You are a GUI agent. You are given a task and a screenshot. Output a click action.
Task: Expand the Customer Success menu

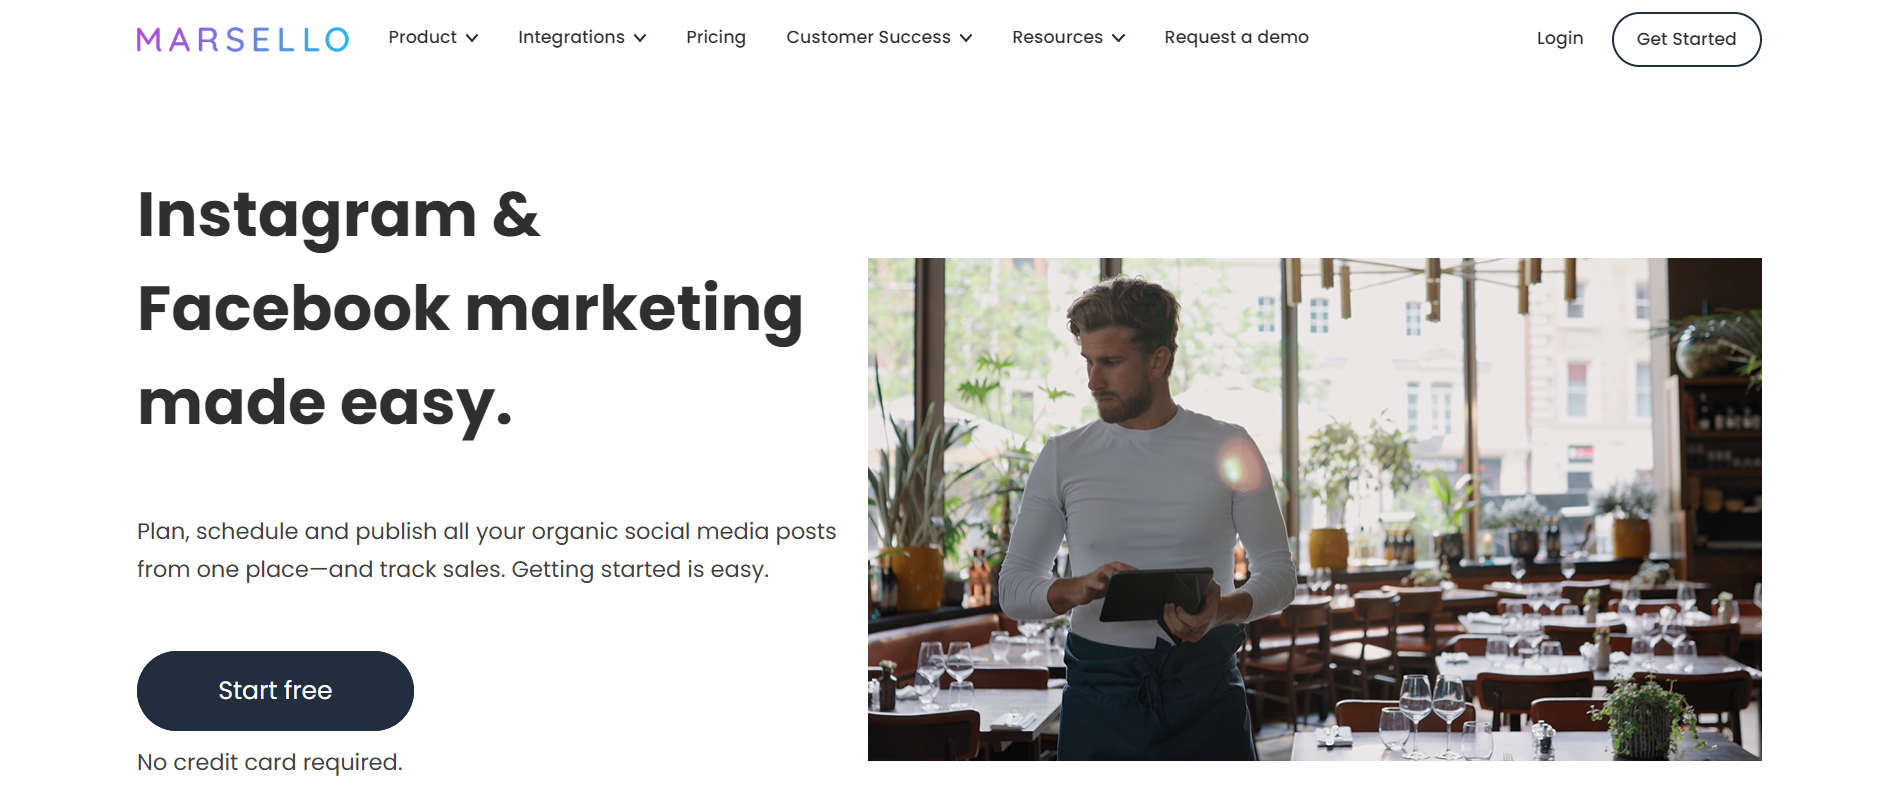[868, 37]
